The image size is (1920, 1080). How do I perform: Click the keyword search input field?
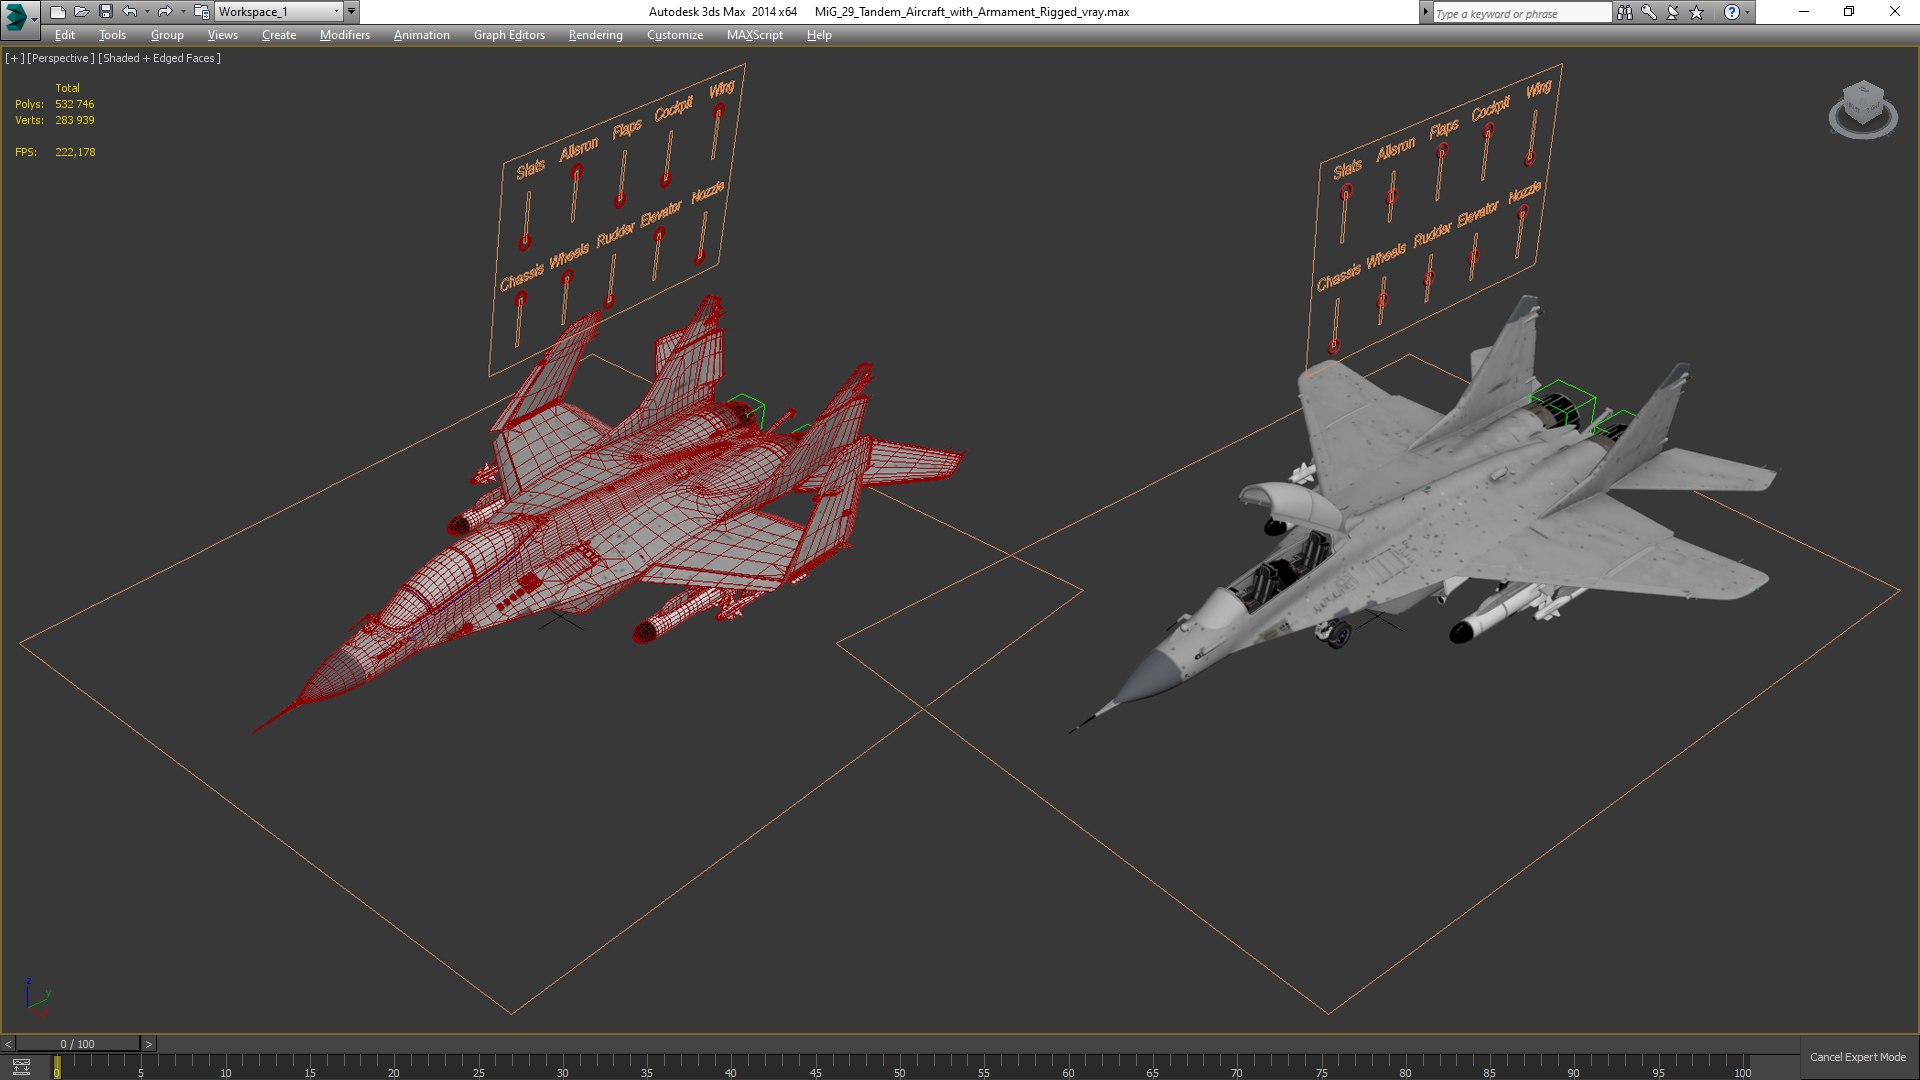(x=1521, y=13)
